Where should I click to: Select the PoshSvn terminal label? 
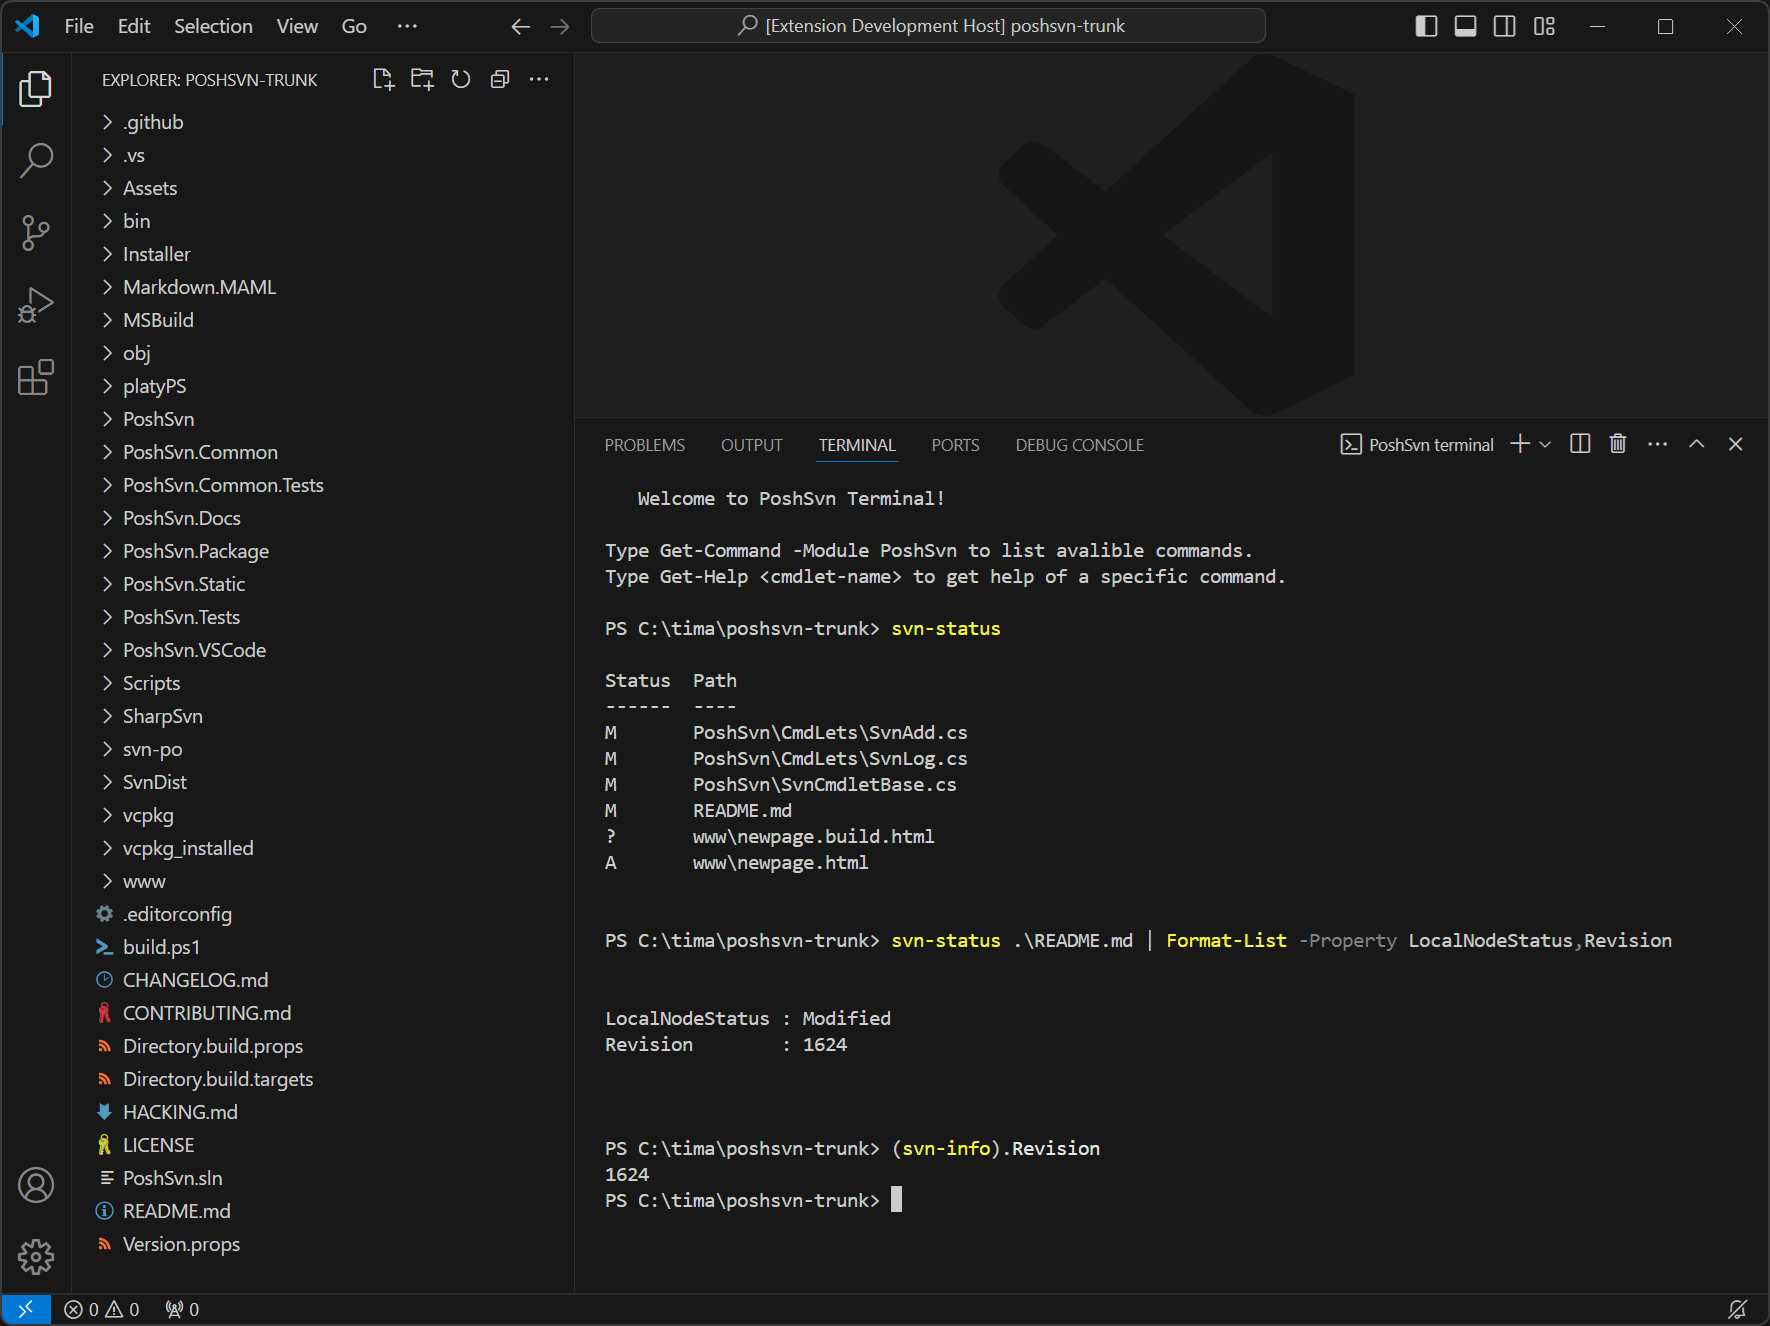[1417, 445]
